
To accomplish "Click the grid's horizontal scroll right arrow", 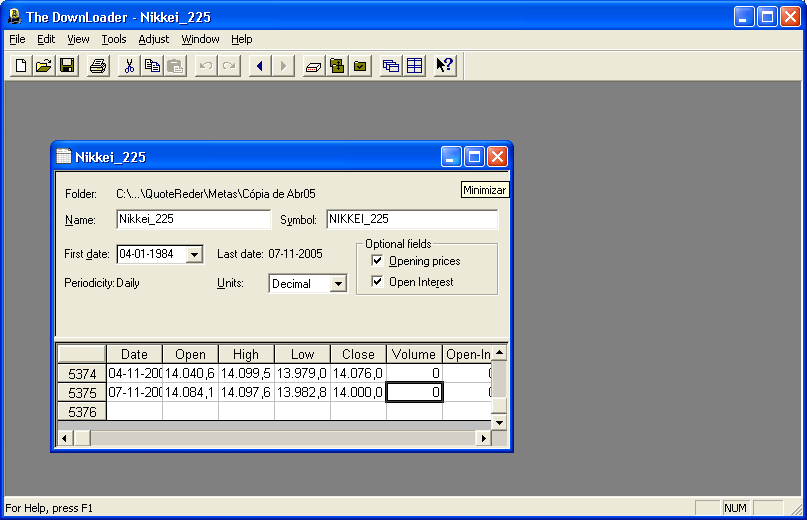I will tap(483, 438).
